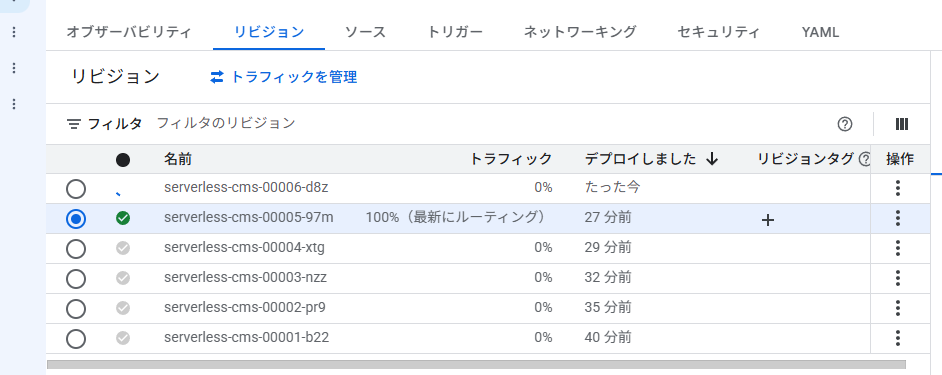Viewport: 942px width, 375px height.
Task: Click gray status icon of serverless-cms-00003-nzz
Action: pyautogui.click(x=123, y=278)
